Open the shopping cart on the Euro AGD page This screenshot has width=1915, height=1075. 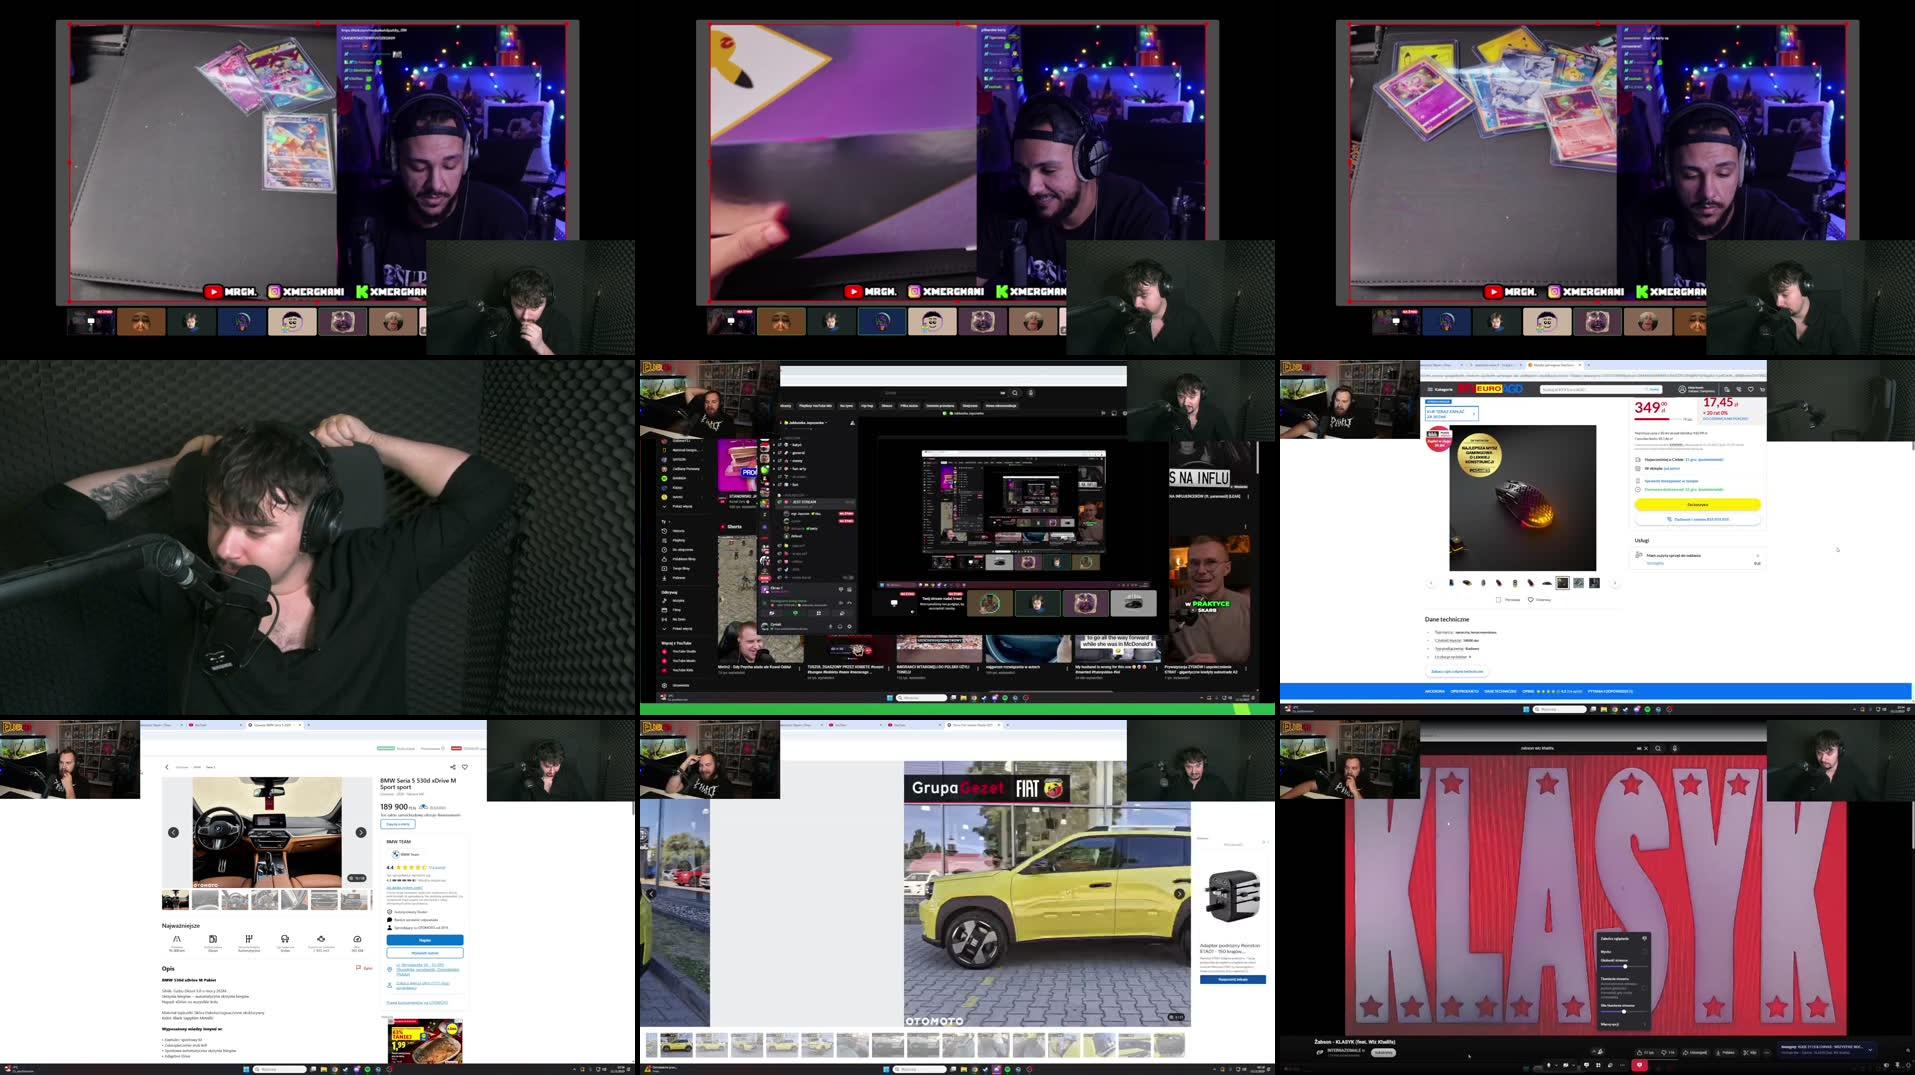click(1764, 389)
